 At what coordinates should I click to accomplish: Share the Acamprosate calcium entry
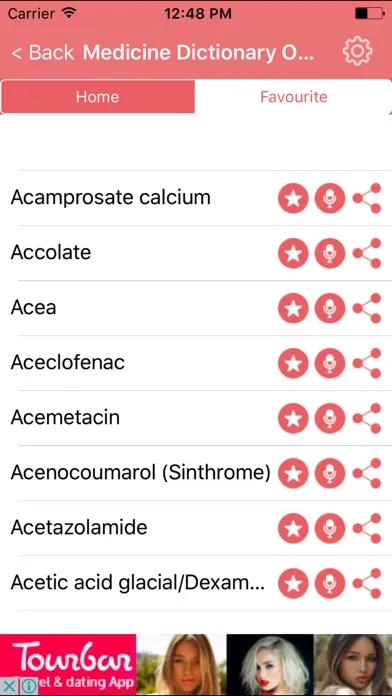coord(367,198)
